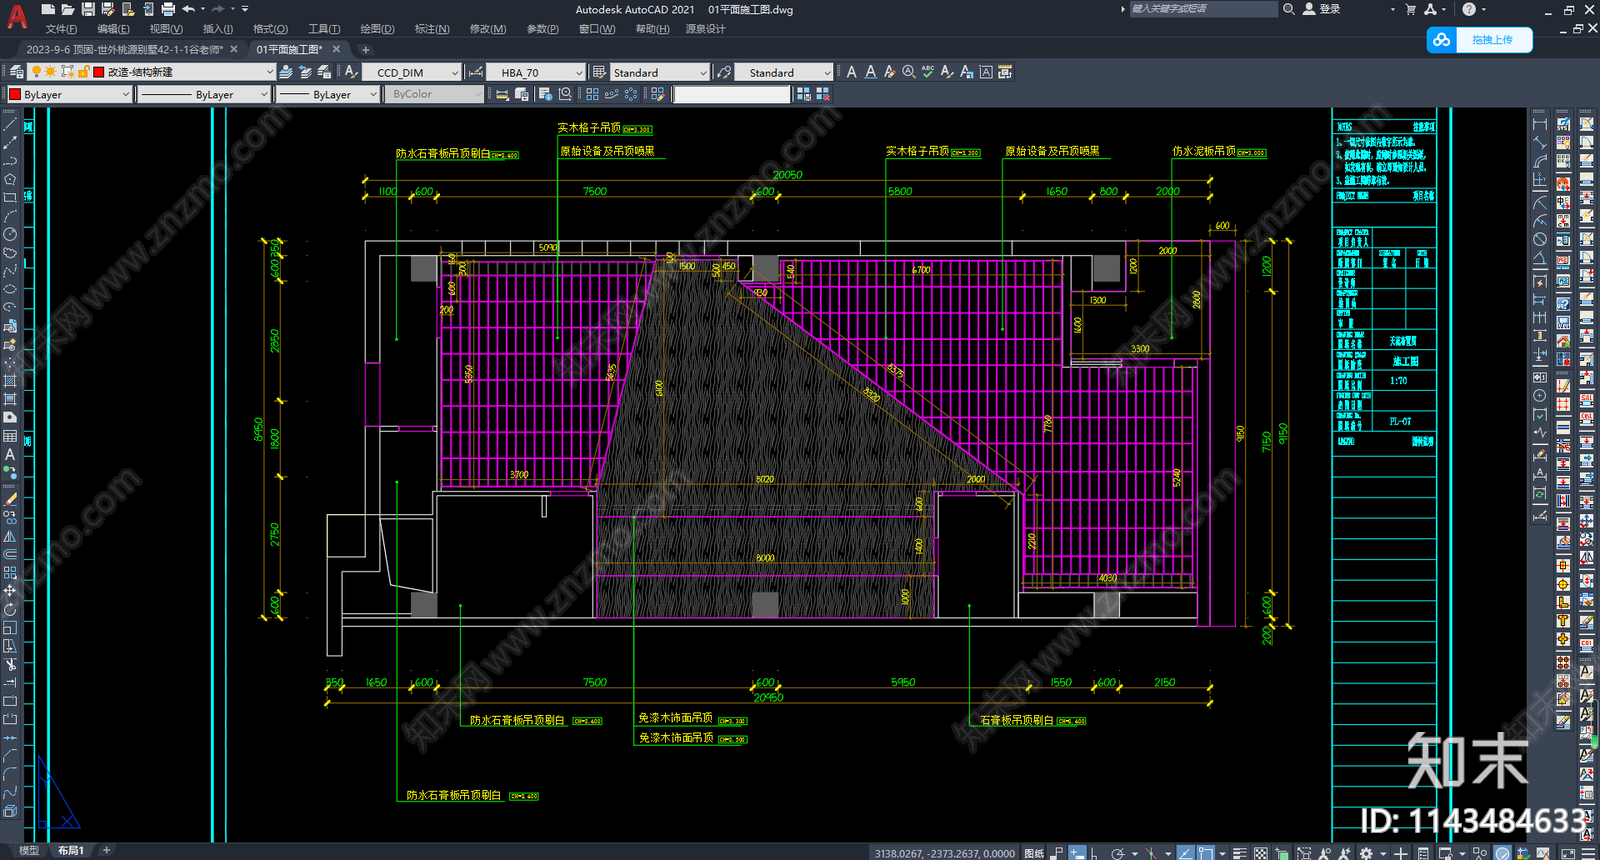Click the shopping cart icon
The image size is (1600, 860).
point(1411,9)
